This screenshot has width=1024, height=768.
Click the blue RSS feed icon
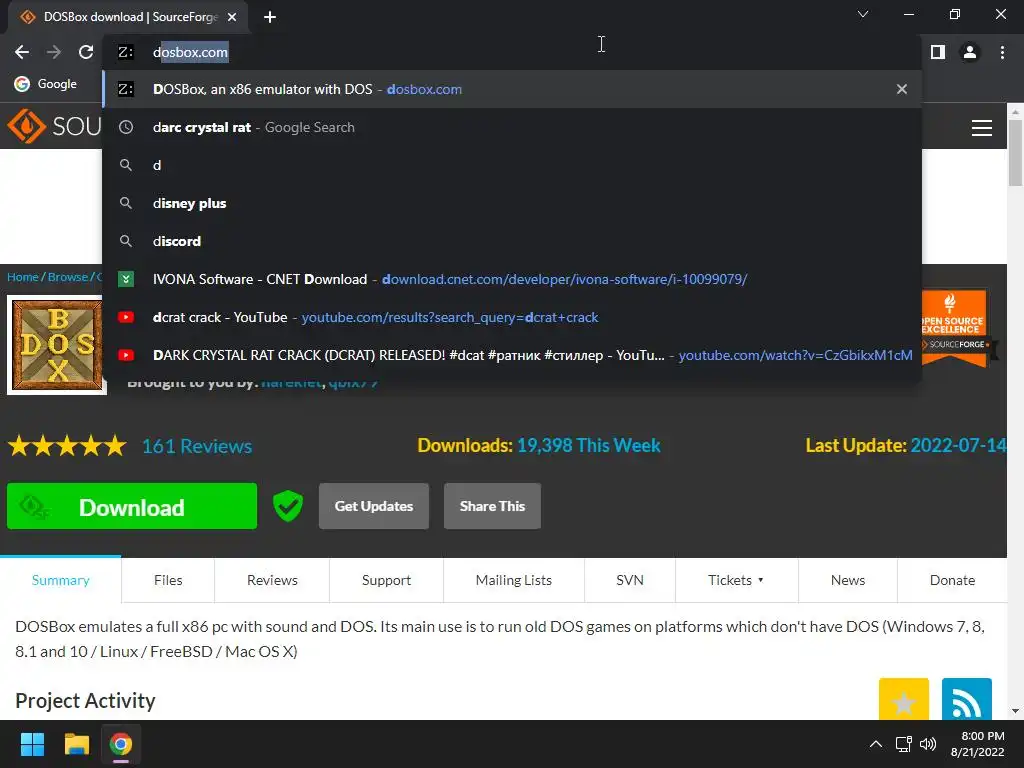(x=967, y=699)
